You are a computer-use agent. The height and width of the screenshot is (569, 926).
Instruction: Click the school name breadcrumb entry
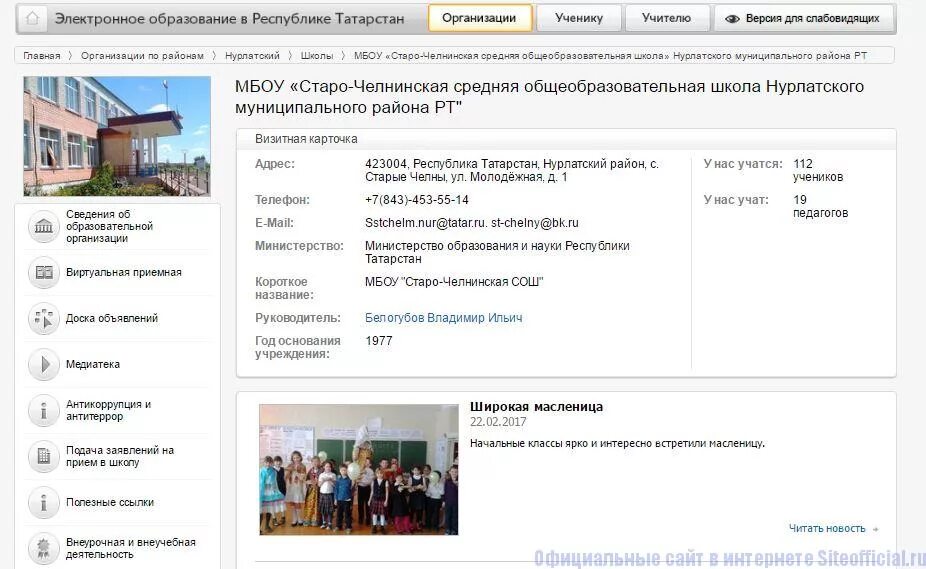point(610,56)
